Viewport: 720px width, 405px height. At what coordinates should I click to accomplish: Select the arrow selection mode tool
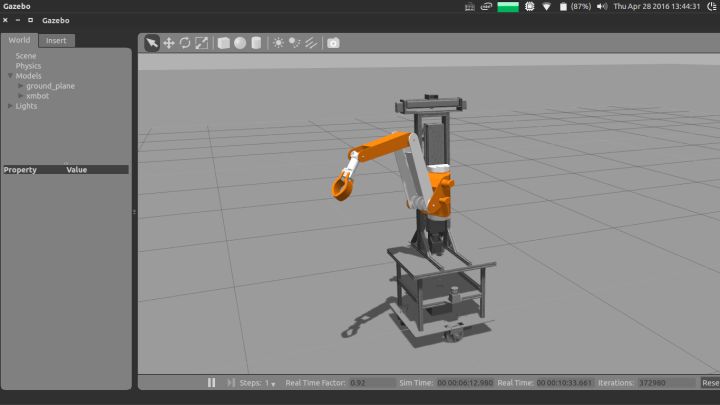tap(152, 43)
